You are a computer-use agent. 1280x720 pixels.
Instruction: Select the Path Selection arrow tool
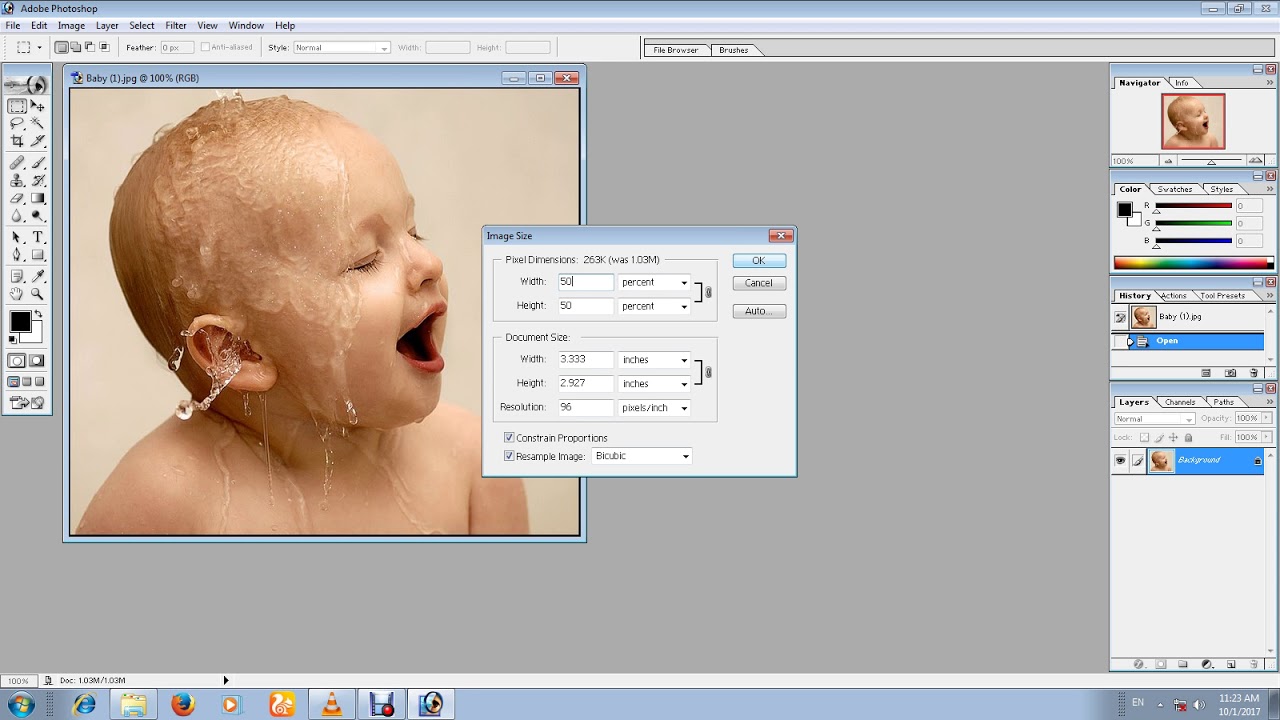(x=17, y=237)
